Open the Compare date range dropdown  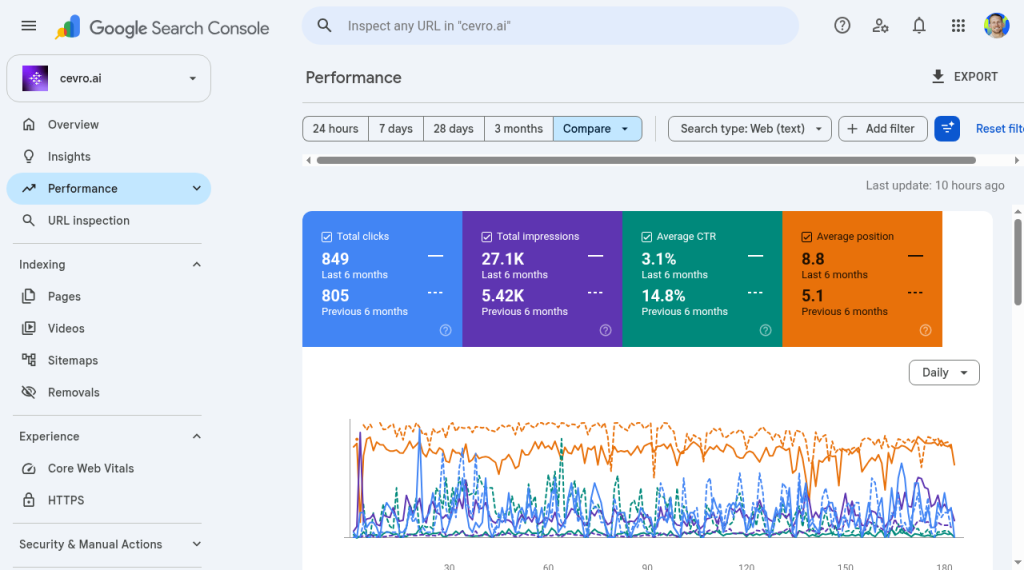click(597, 129)
